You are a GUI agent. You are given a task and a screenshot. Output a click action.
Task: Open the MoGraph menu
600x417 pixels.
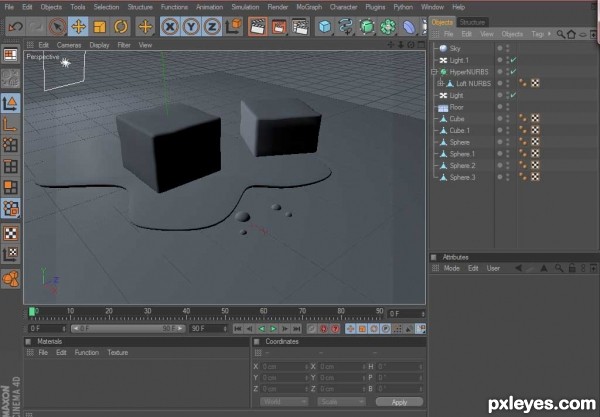click(309, 7)
